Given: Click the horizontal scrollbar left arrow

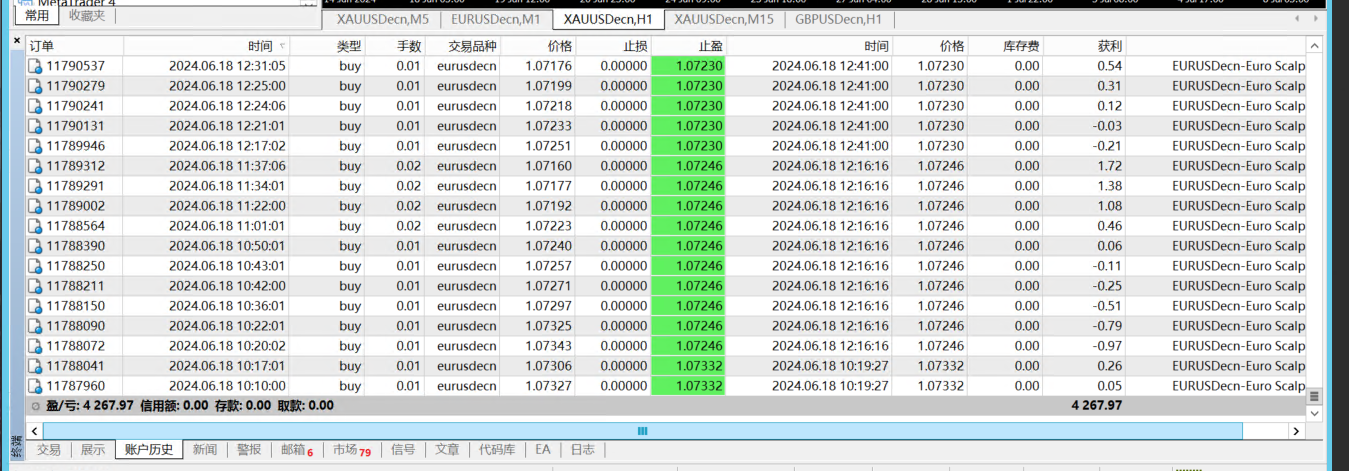Looking at the screenshot, I should (33, 431).
